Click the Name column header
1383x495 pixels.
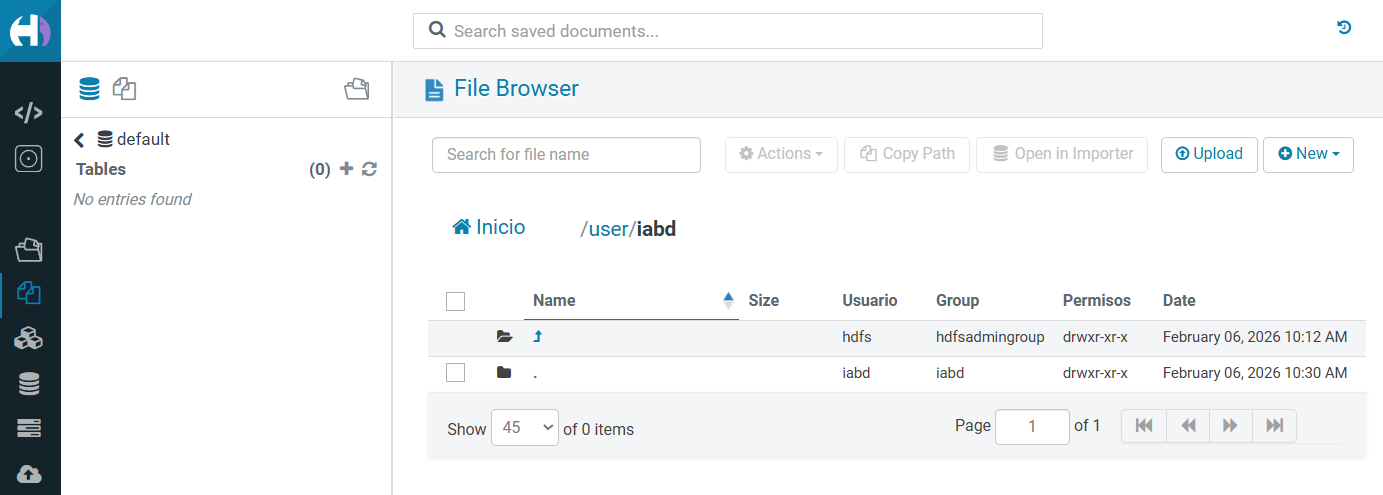[554, 300]
